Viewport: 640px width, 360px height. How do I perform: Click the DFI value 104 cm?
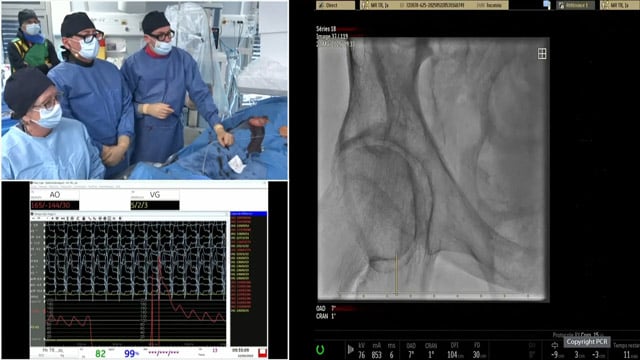pyautogui.click(x=454, y=355)
